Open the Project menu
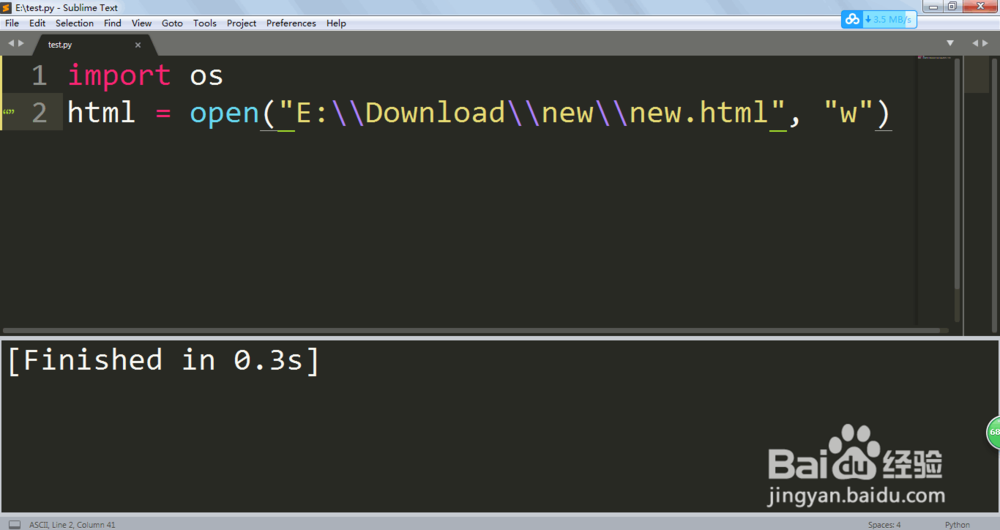 241,23
